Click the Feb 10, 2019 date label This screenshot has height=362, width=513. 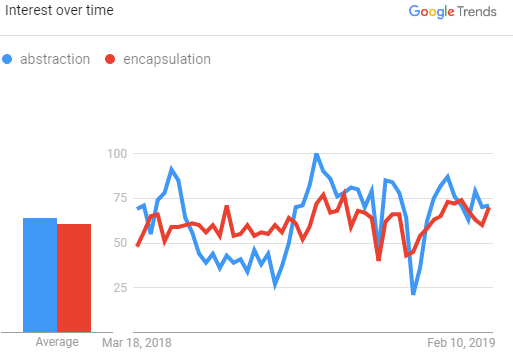461,343
